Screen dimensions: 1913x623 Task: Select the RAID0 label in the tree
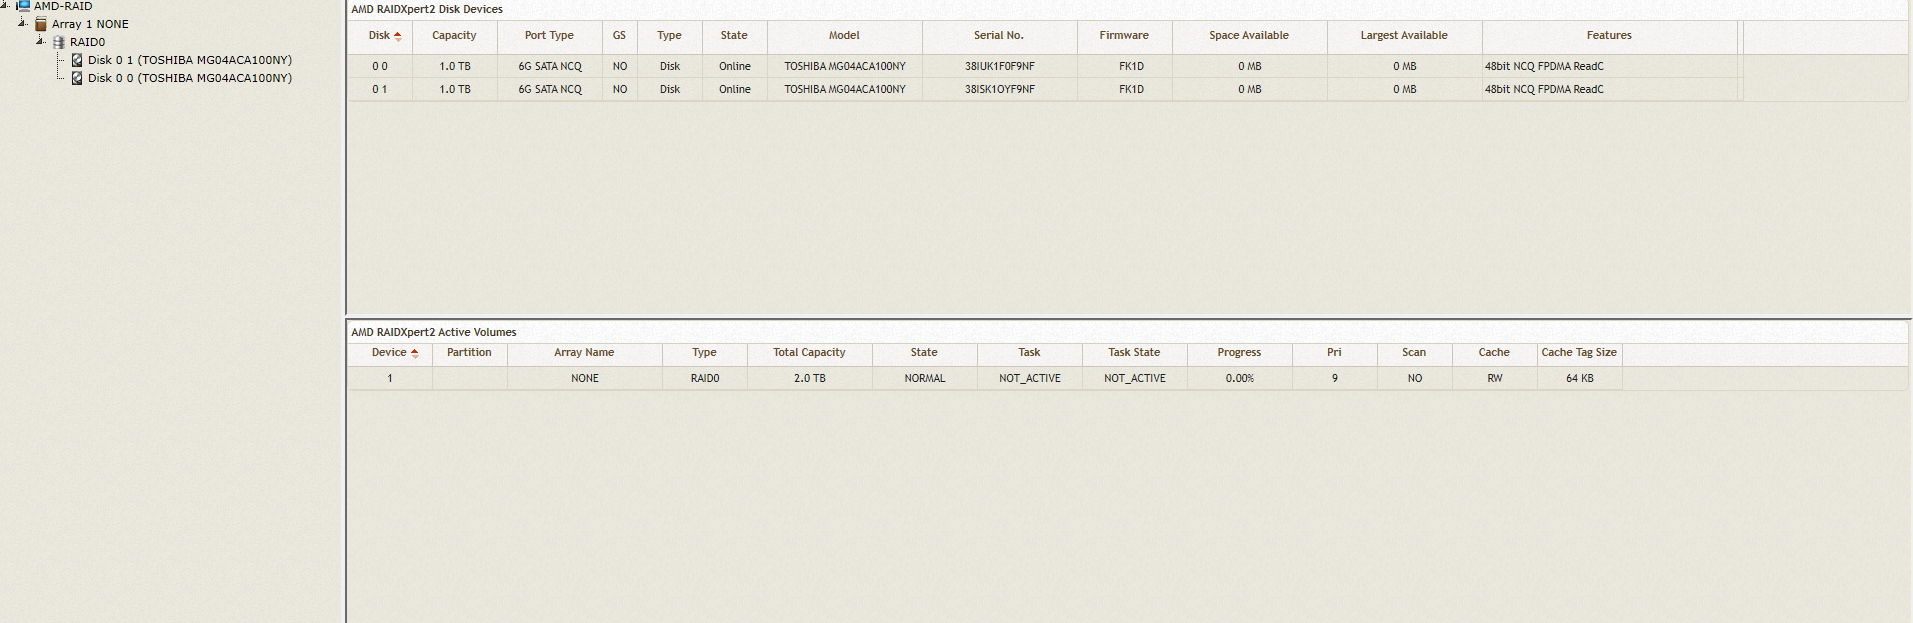click(x=87, y=42)
